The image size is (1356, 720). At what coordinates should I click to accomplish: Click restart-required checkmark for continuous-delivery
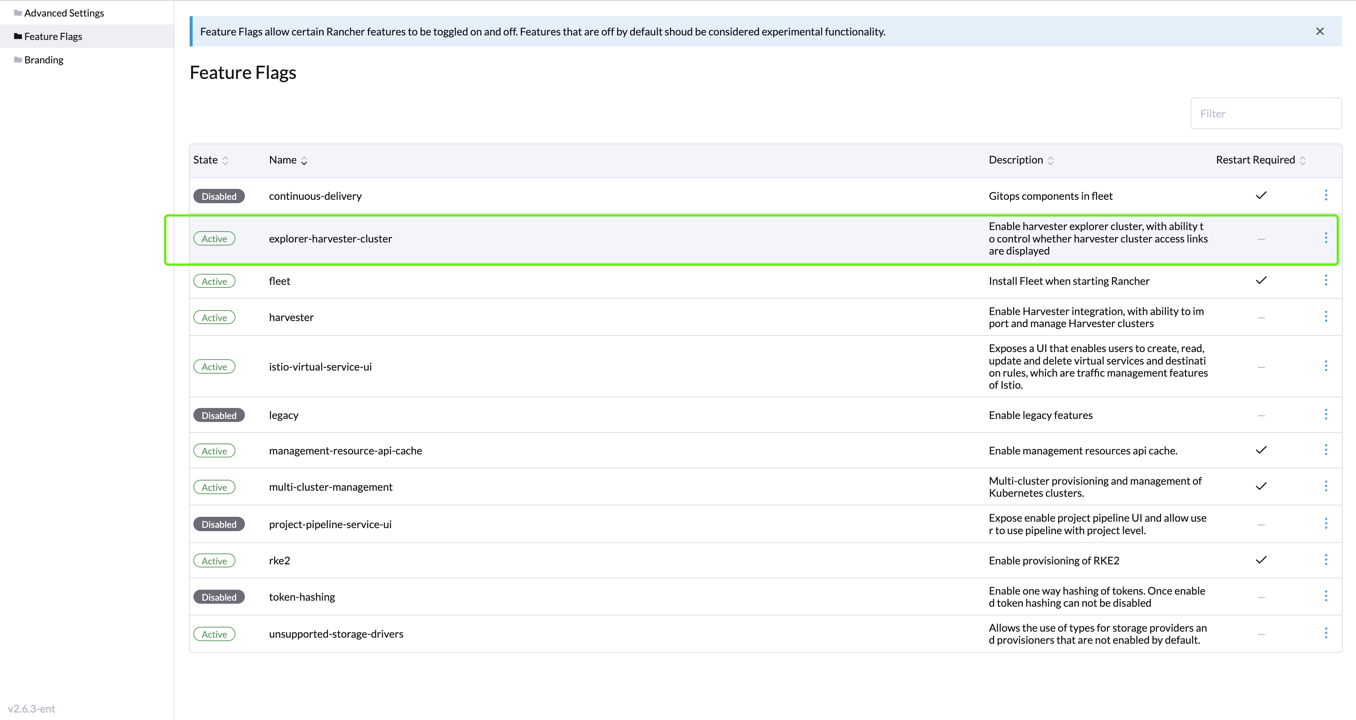(1261, 195)
